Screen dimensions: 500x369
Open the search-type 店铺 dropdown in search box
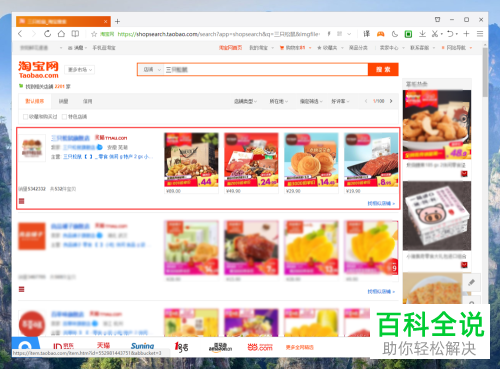click(x=151, y=69)
